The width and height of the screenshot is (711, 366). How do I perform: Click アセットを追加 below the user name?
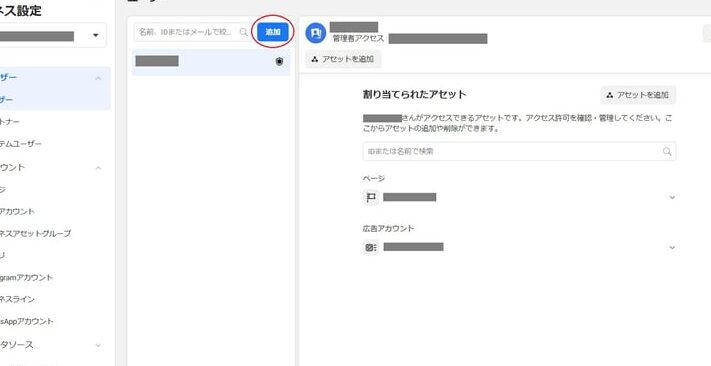(343, 59)
